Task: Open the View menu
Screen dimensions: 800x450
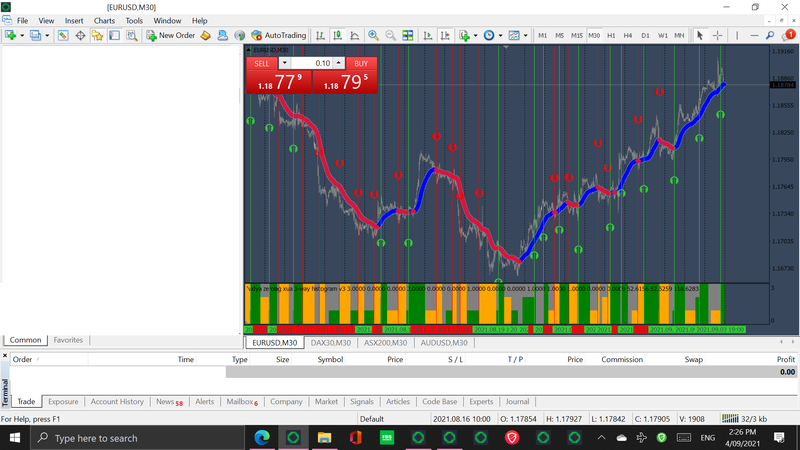Action: click(x=46, y=21)
